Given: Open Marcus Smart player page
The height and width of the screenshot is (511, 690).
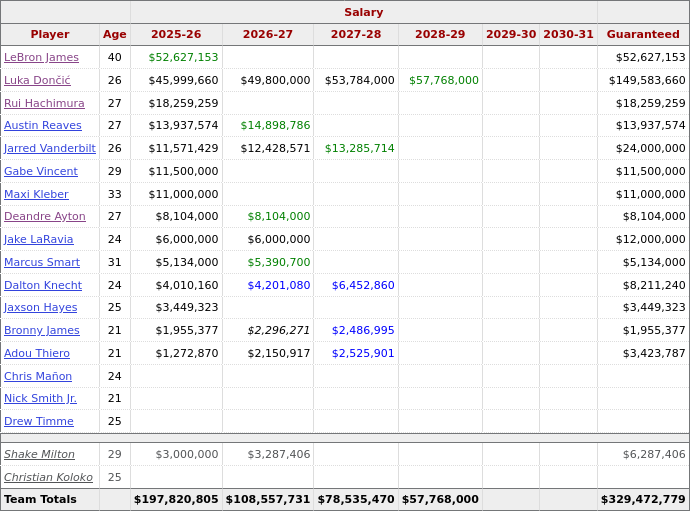Looking at the screenshot, I should [42, 262].
